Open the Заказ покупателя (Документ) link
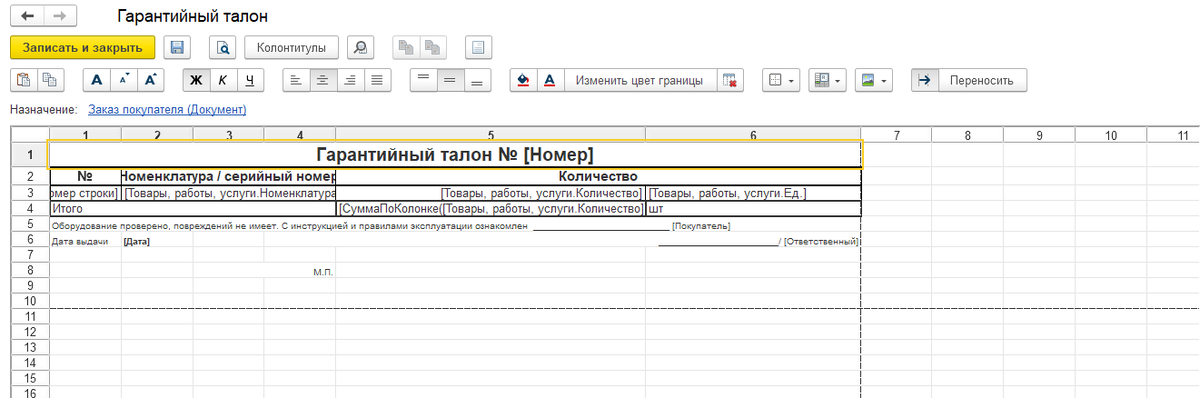Screen dimensions: 1200x398 click(167, 109)
